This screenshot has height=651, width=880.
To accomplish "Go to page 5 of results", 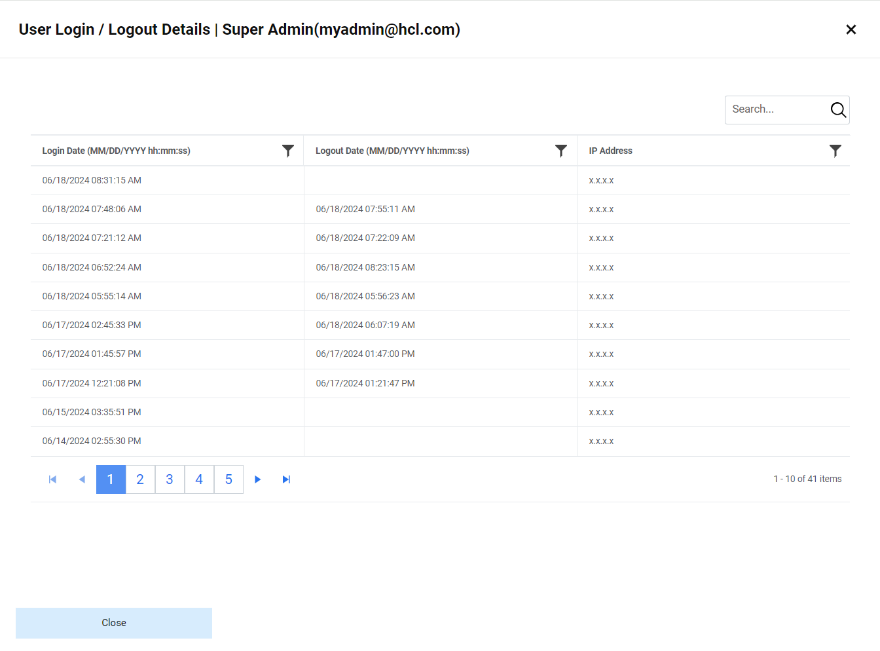I will (228, 480).
